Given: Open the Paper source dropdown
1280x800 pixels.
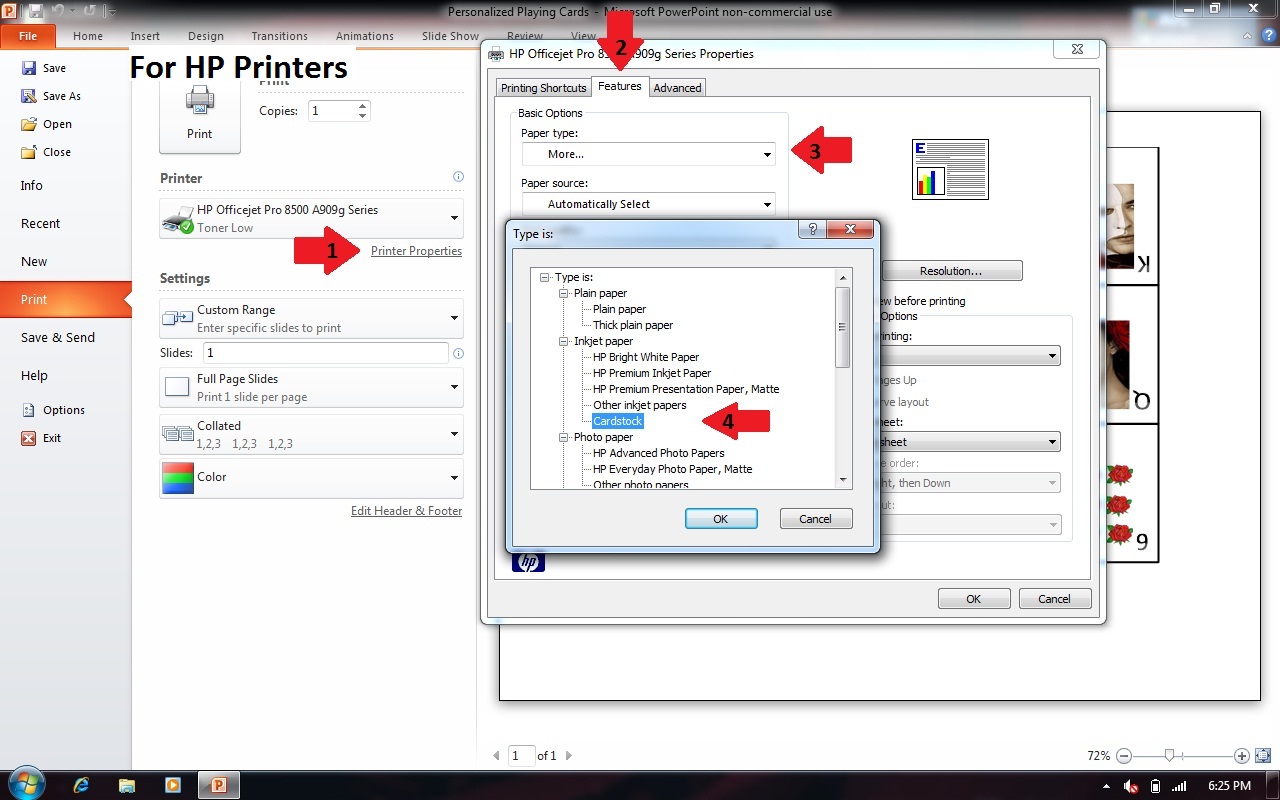Looking at the screenshot, I should pos(649,204).
